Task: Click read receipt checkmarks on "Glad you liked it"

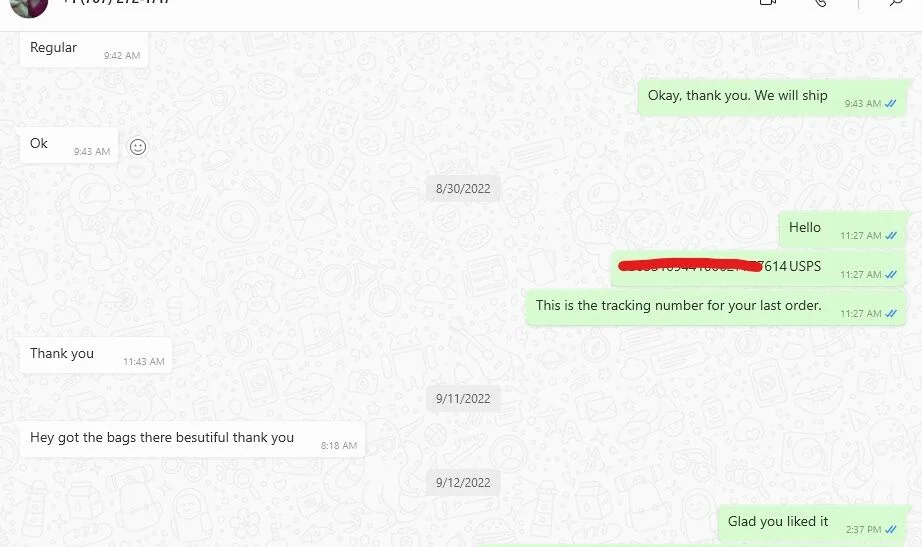Action: coord(891,530)
